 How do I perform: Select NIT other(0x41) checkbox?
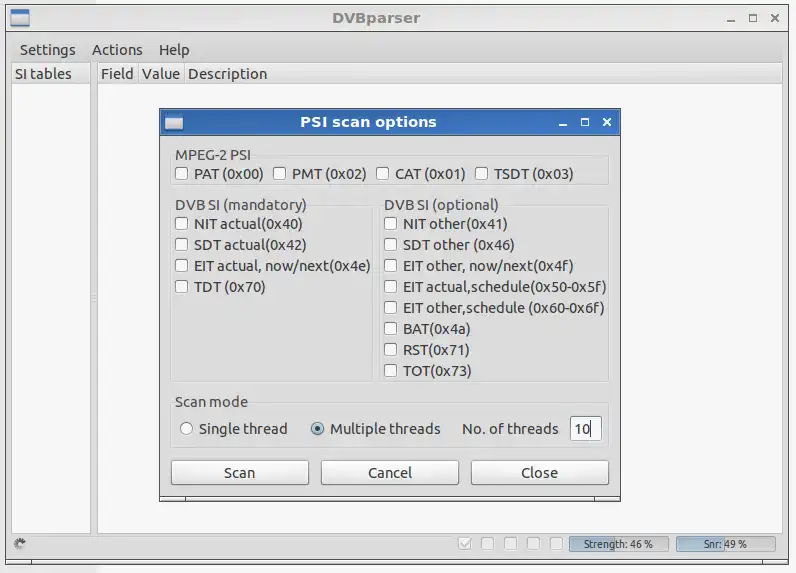[390, 223]
